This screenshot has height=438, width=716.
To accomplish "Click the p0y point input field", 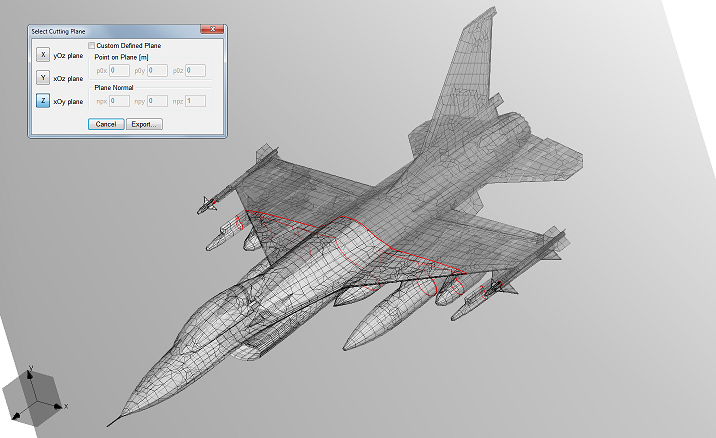I will point(156,70).
